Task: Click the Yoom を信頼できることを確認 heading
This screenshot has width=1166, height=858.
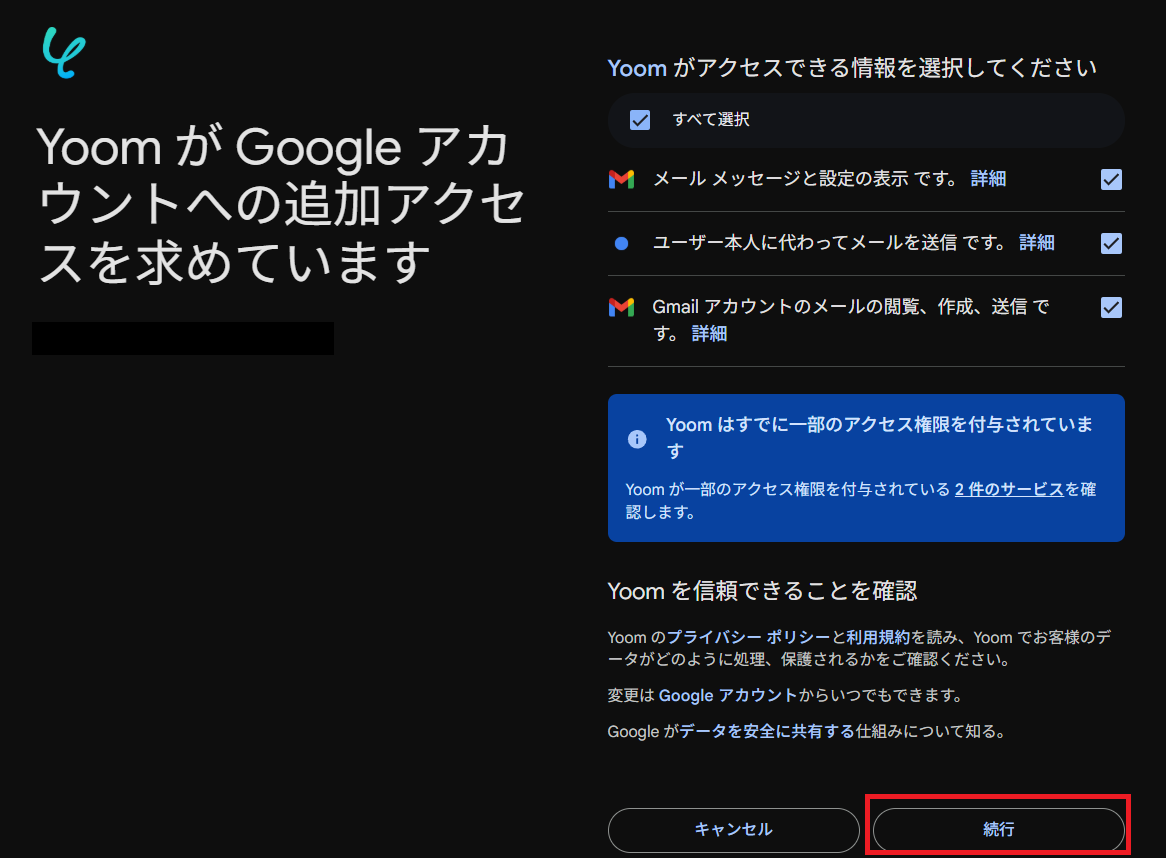Action: (762, 591)
